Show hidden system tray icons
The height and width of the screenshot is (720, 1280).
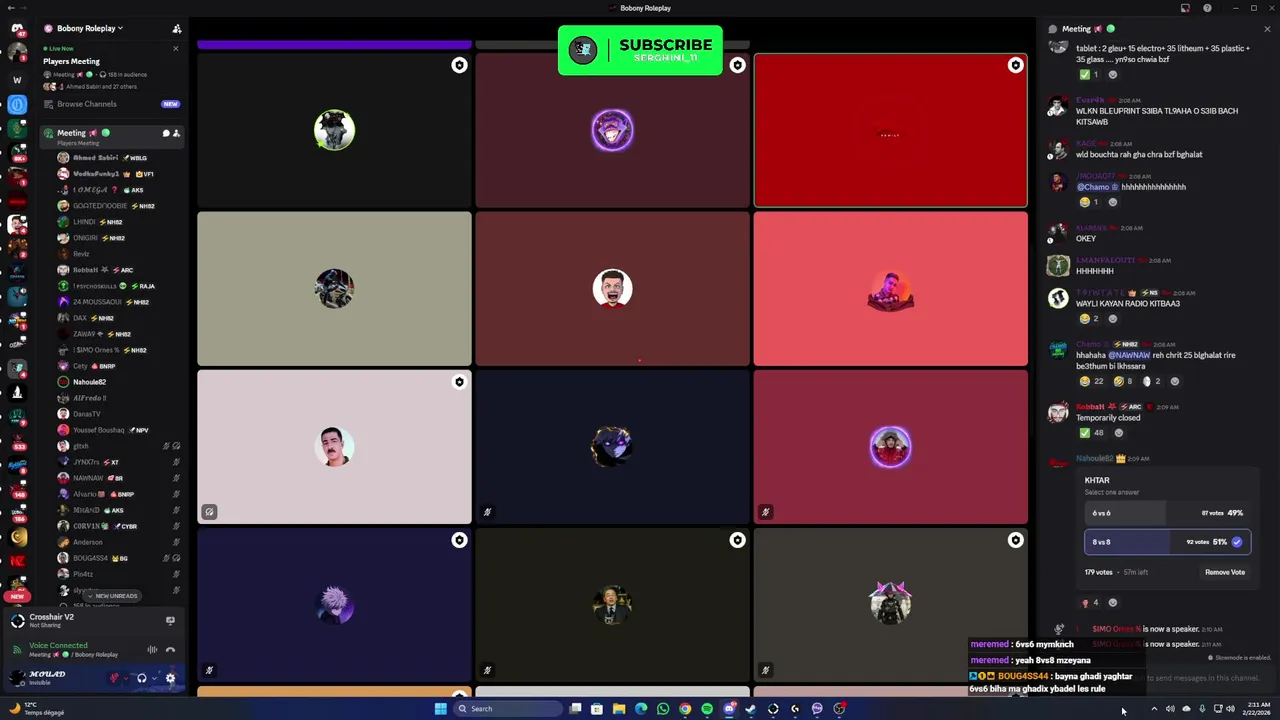pos(1154,709)
